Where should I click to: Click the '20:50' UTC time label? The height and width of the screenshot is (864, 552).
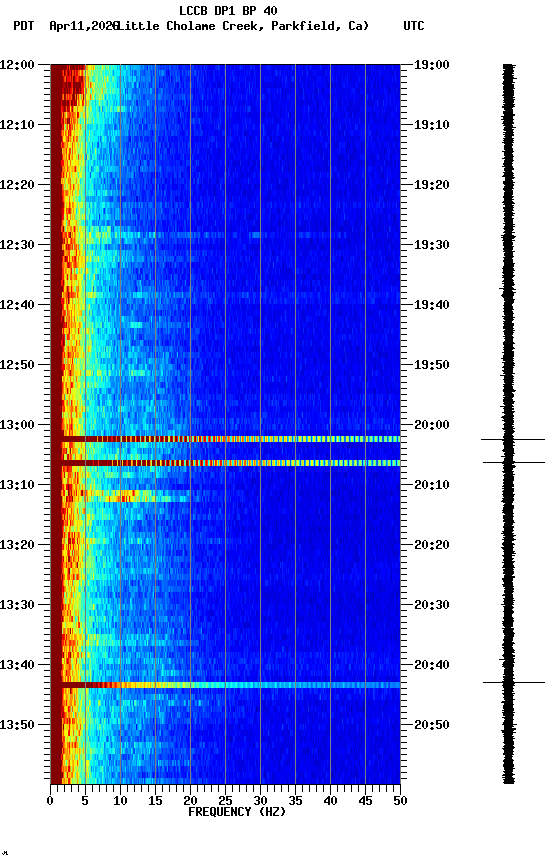pyautogui.click(x=432, y=726)
